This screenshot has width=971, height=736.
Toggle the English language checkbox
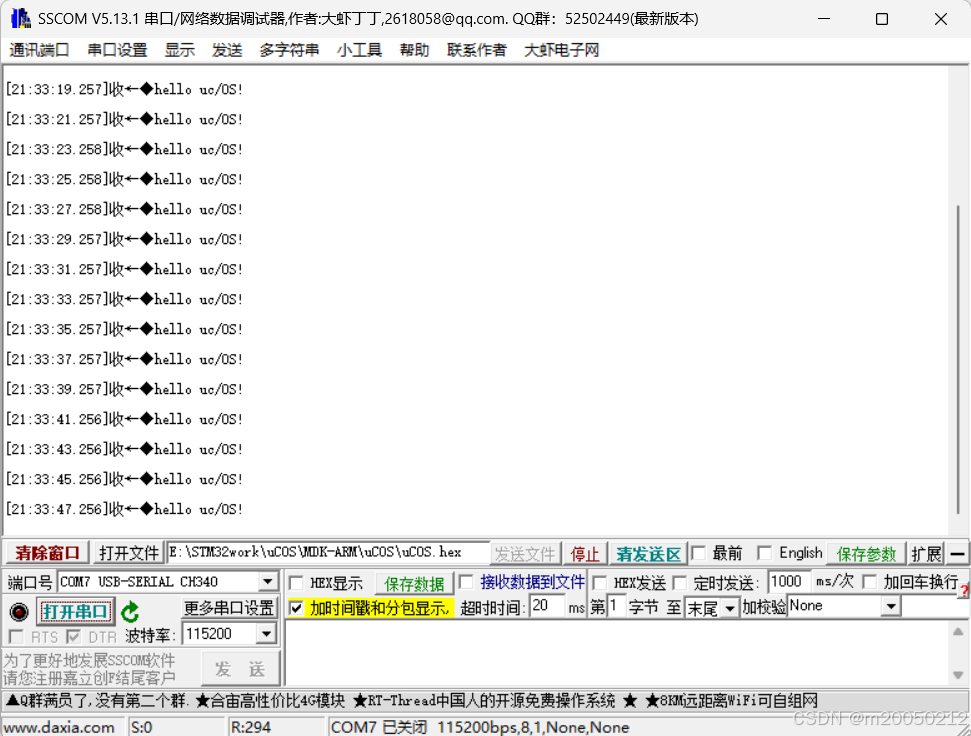[x=765, y=553]
